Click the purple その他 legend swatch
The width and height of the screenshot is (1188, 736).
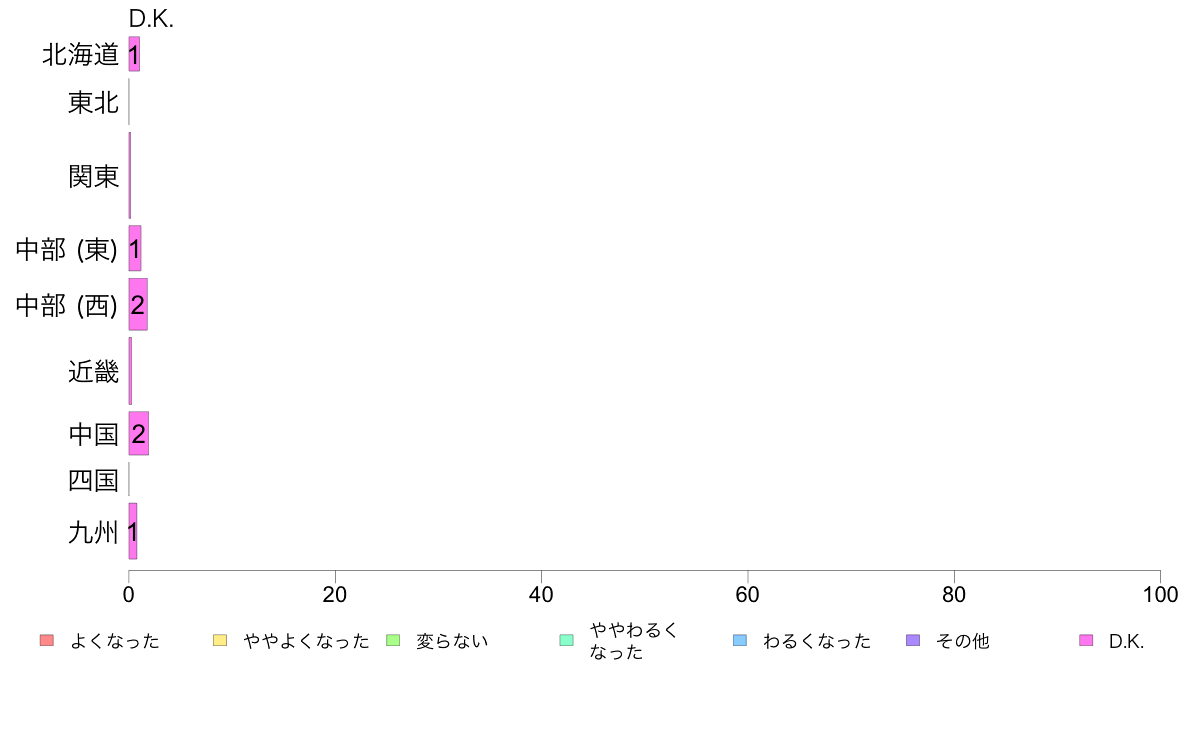[914, 640]
